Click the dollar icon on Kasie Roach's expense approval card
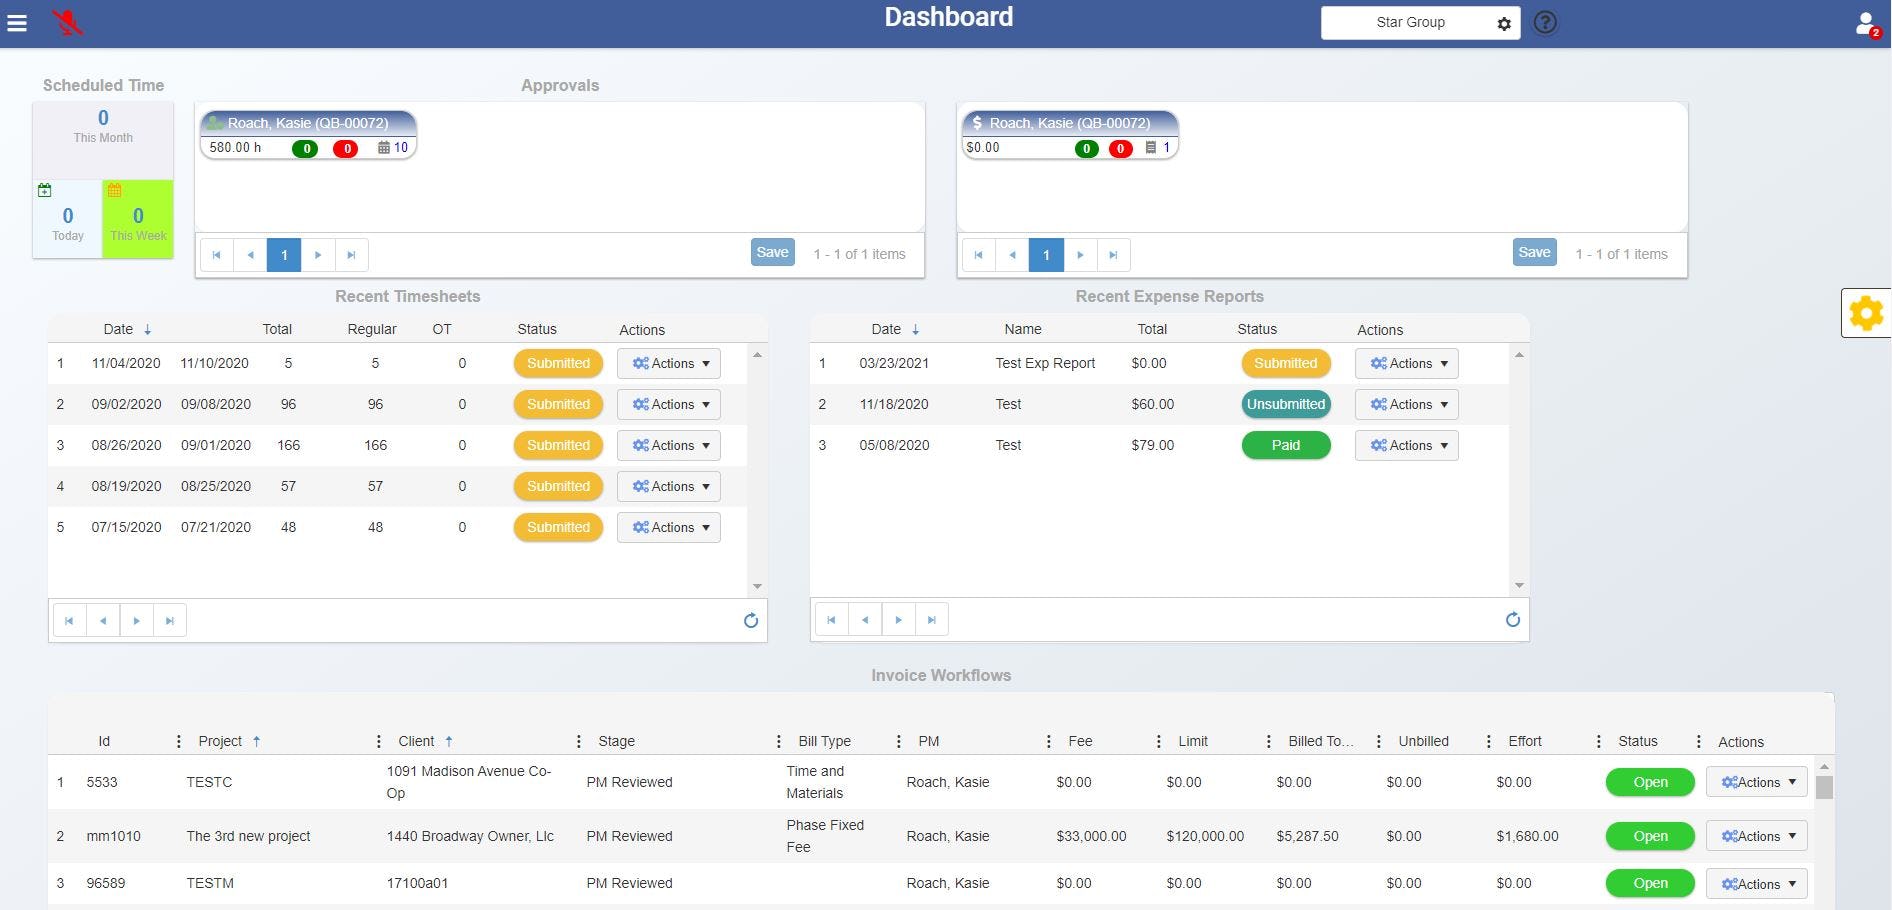Screen dimensions: 1892x910 [976, 122]
